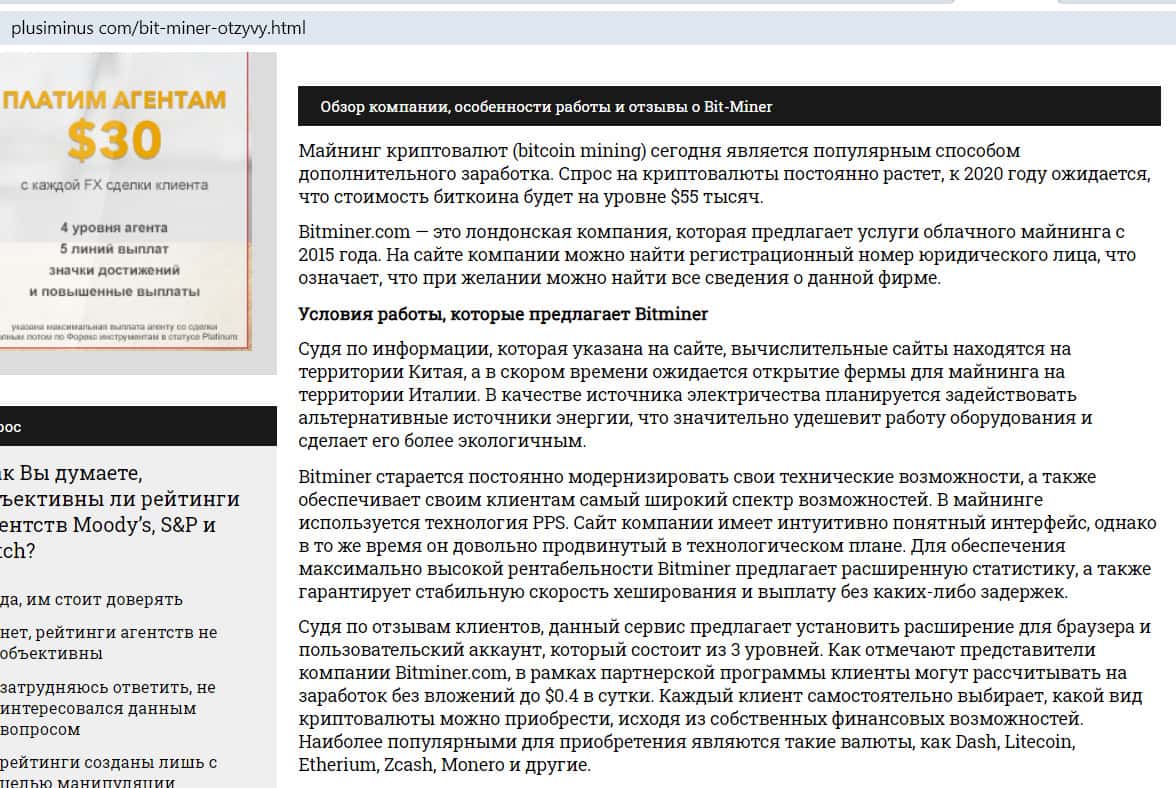Choose poll answer 'нет, рейтинги агентств не объективны'
1176x788 pixels.
[x=109, y=643]
